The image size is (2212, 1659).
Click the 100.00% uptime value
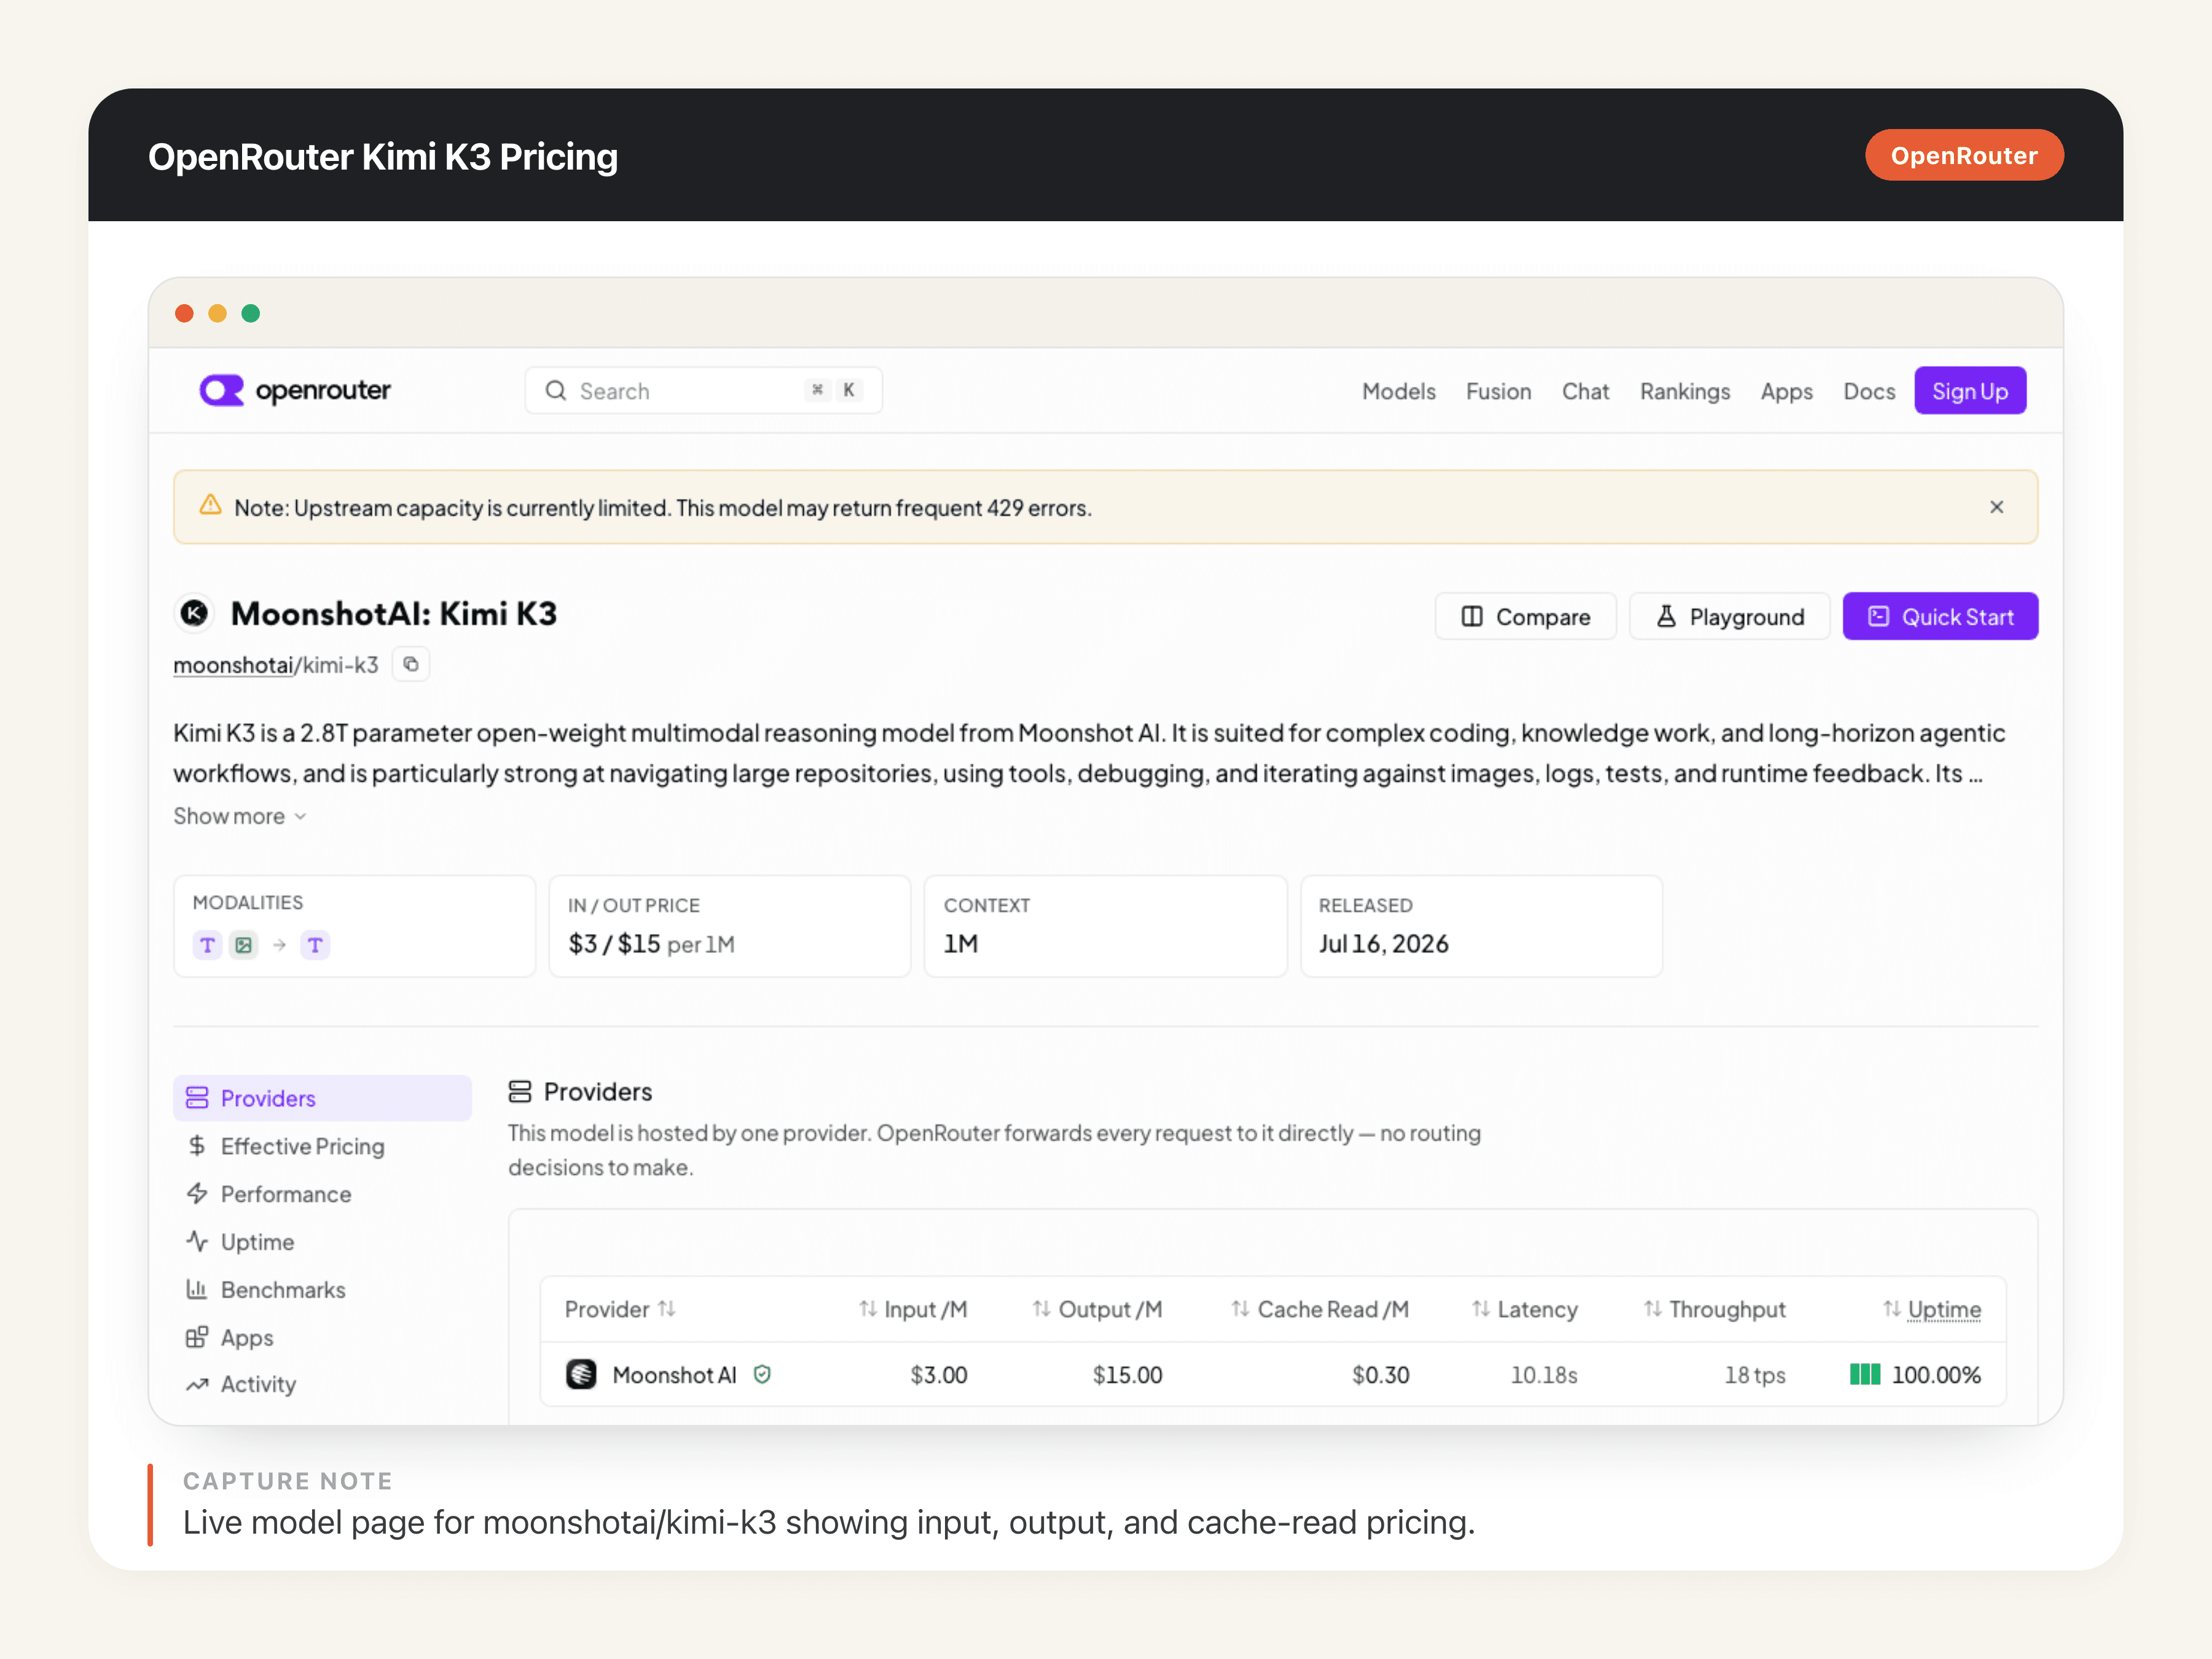coord(1936,1375)
